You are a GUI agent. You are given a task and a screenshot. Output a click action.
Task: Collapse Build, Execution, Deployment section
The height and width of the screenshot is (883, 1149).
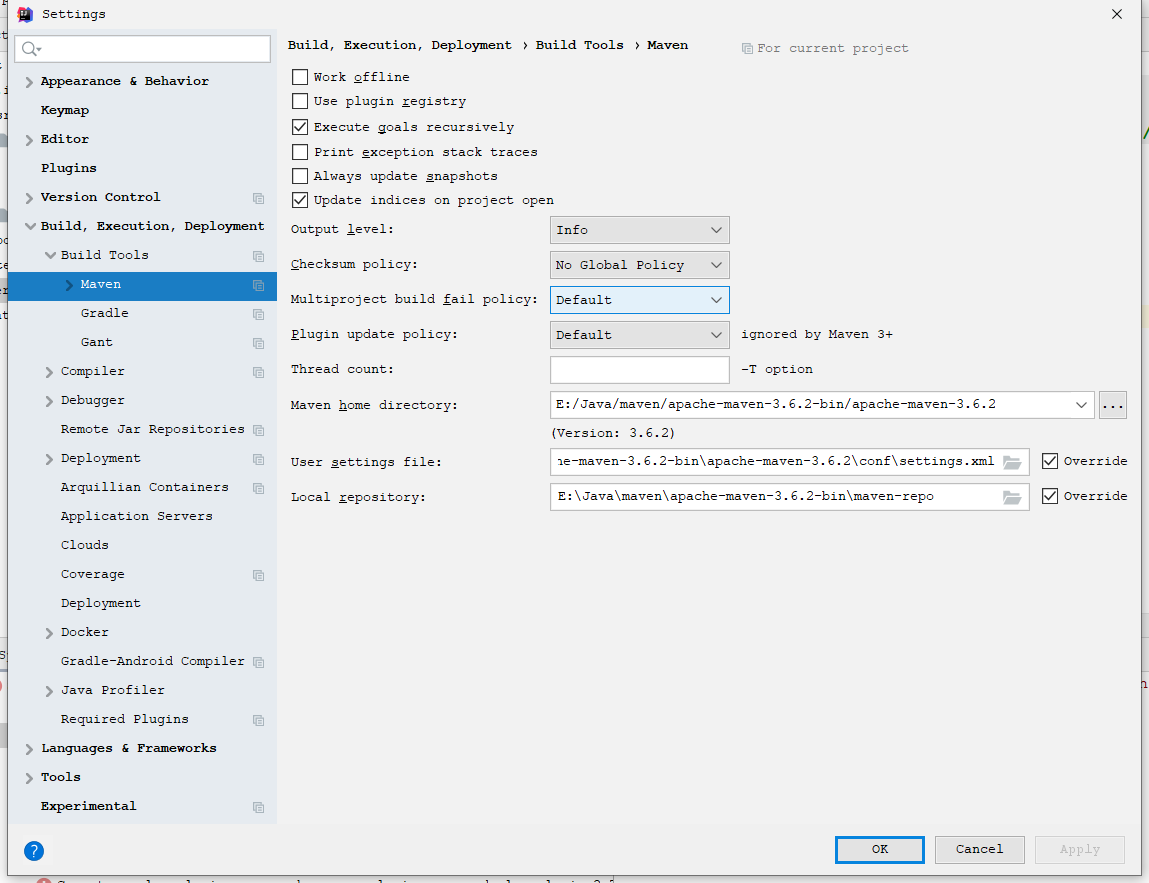click(x=30, y=226)
